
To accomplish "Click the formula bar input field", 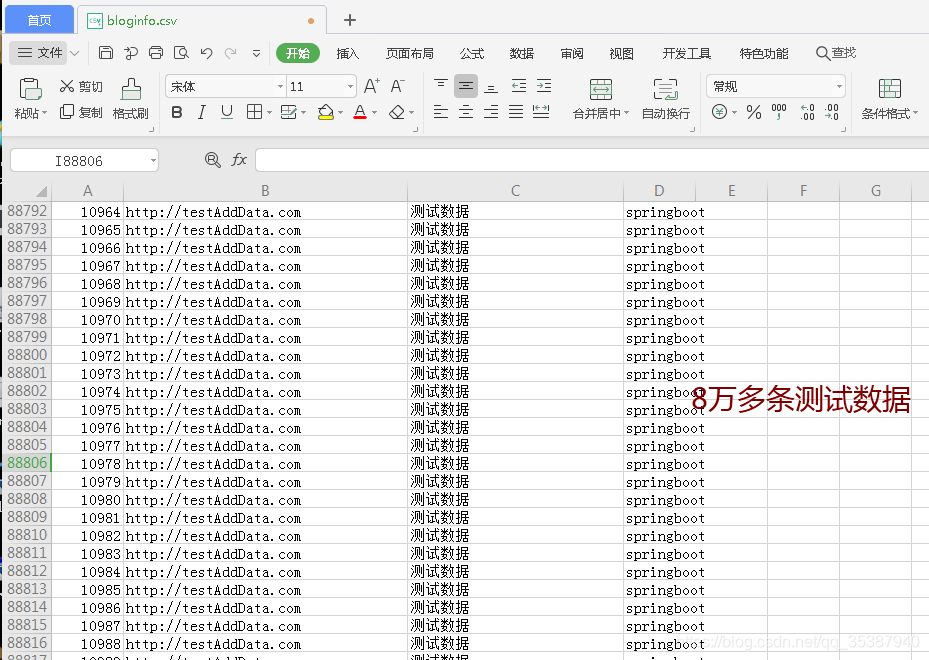I will click(x=592, y=160).
